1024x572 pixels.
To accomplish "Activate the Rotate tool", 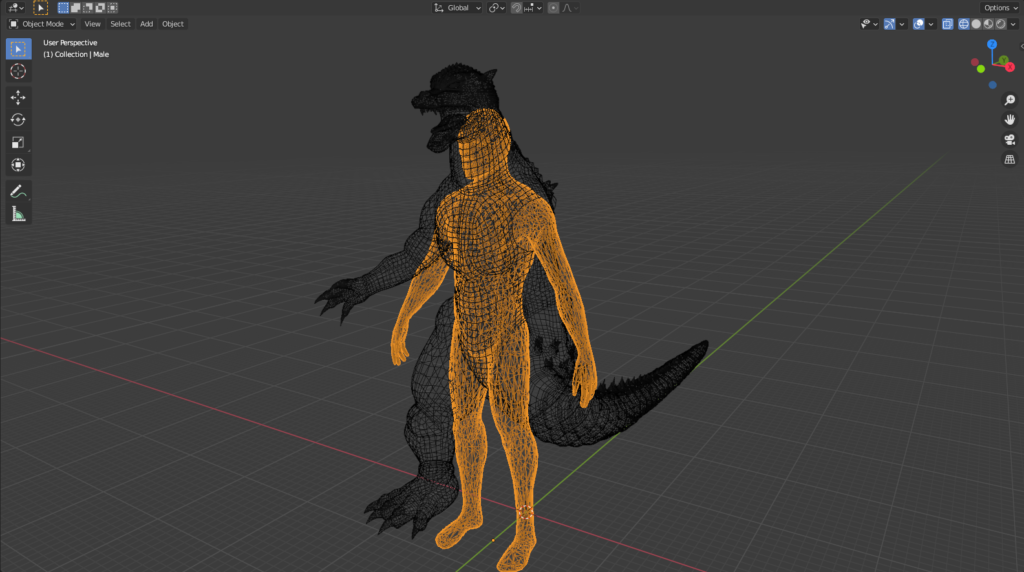I will [18, 119].
